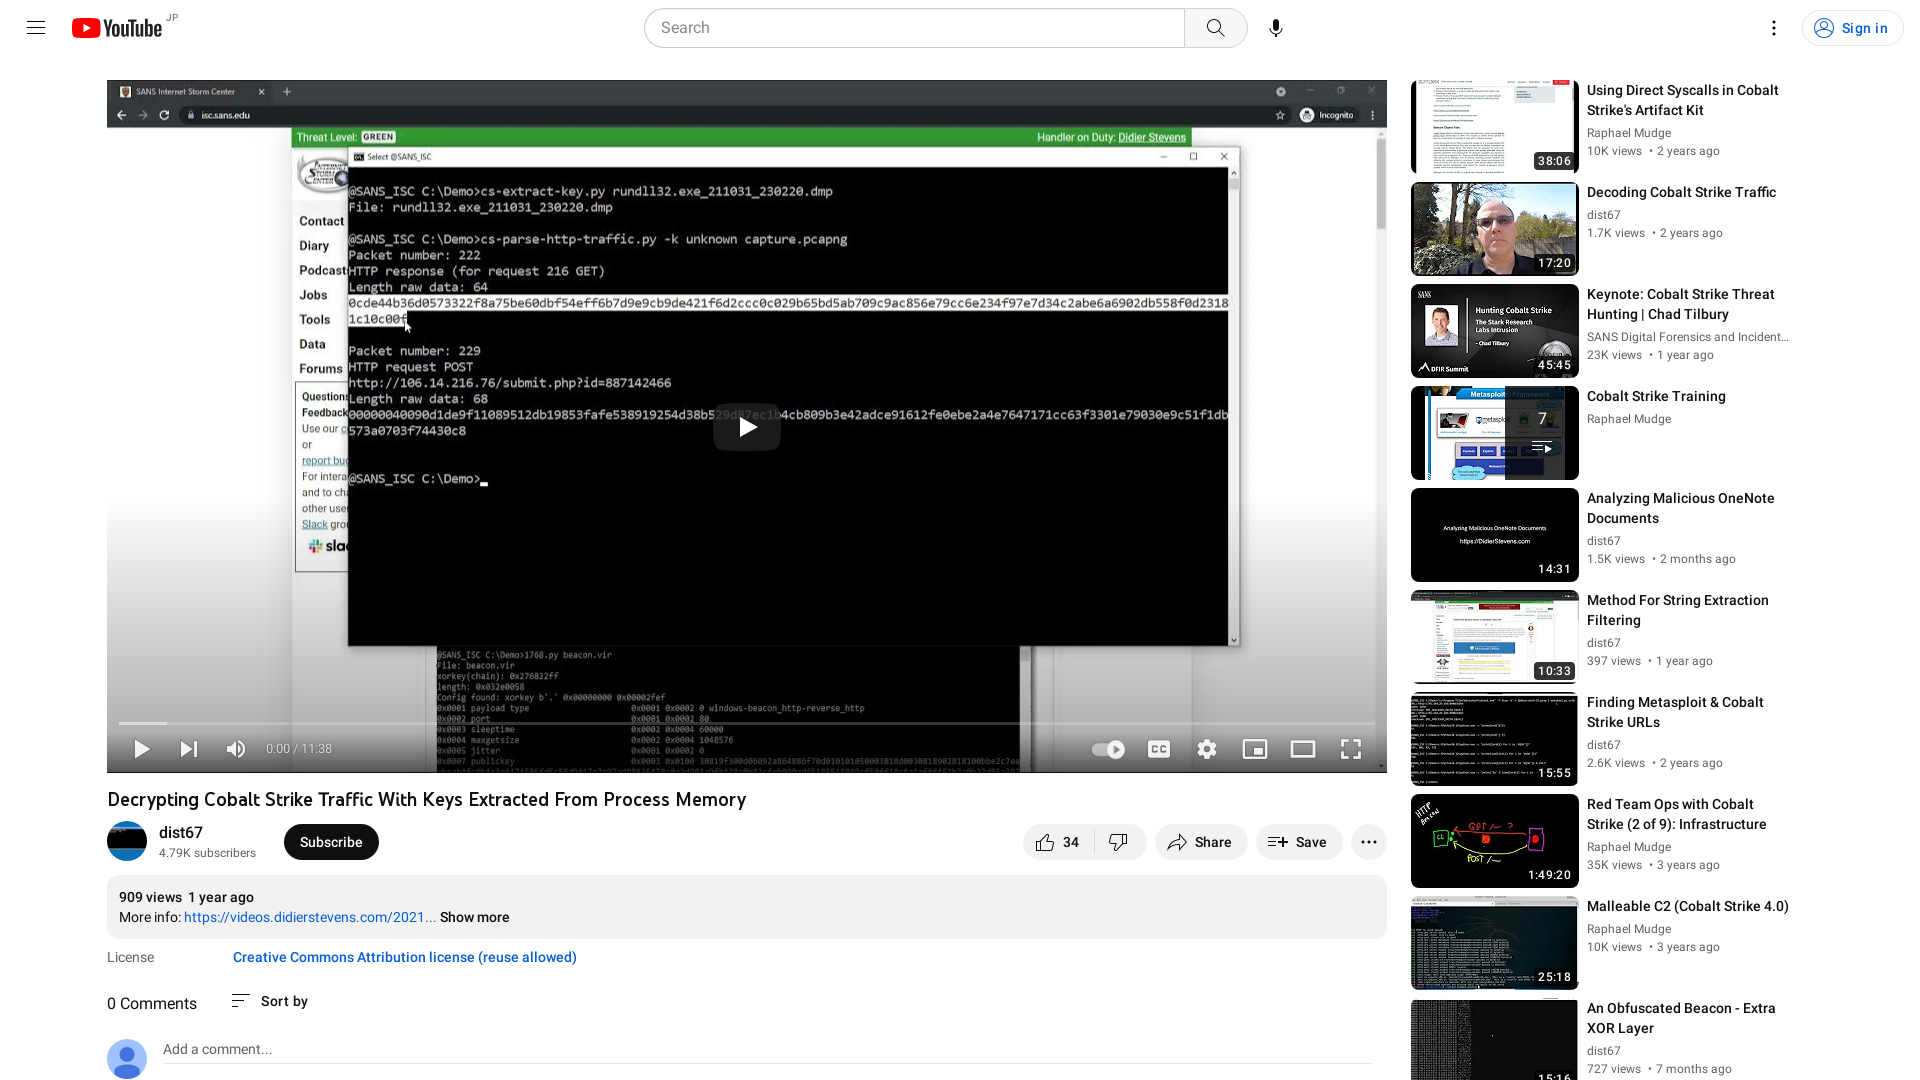Viewport: 1920px width, 1080px height.
Task: Open dist67 channel name link
Action: pos(181,832)
